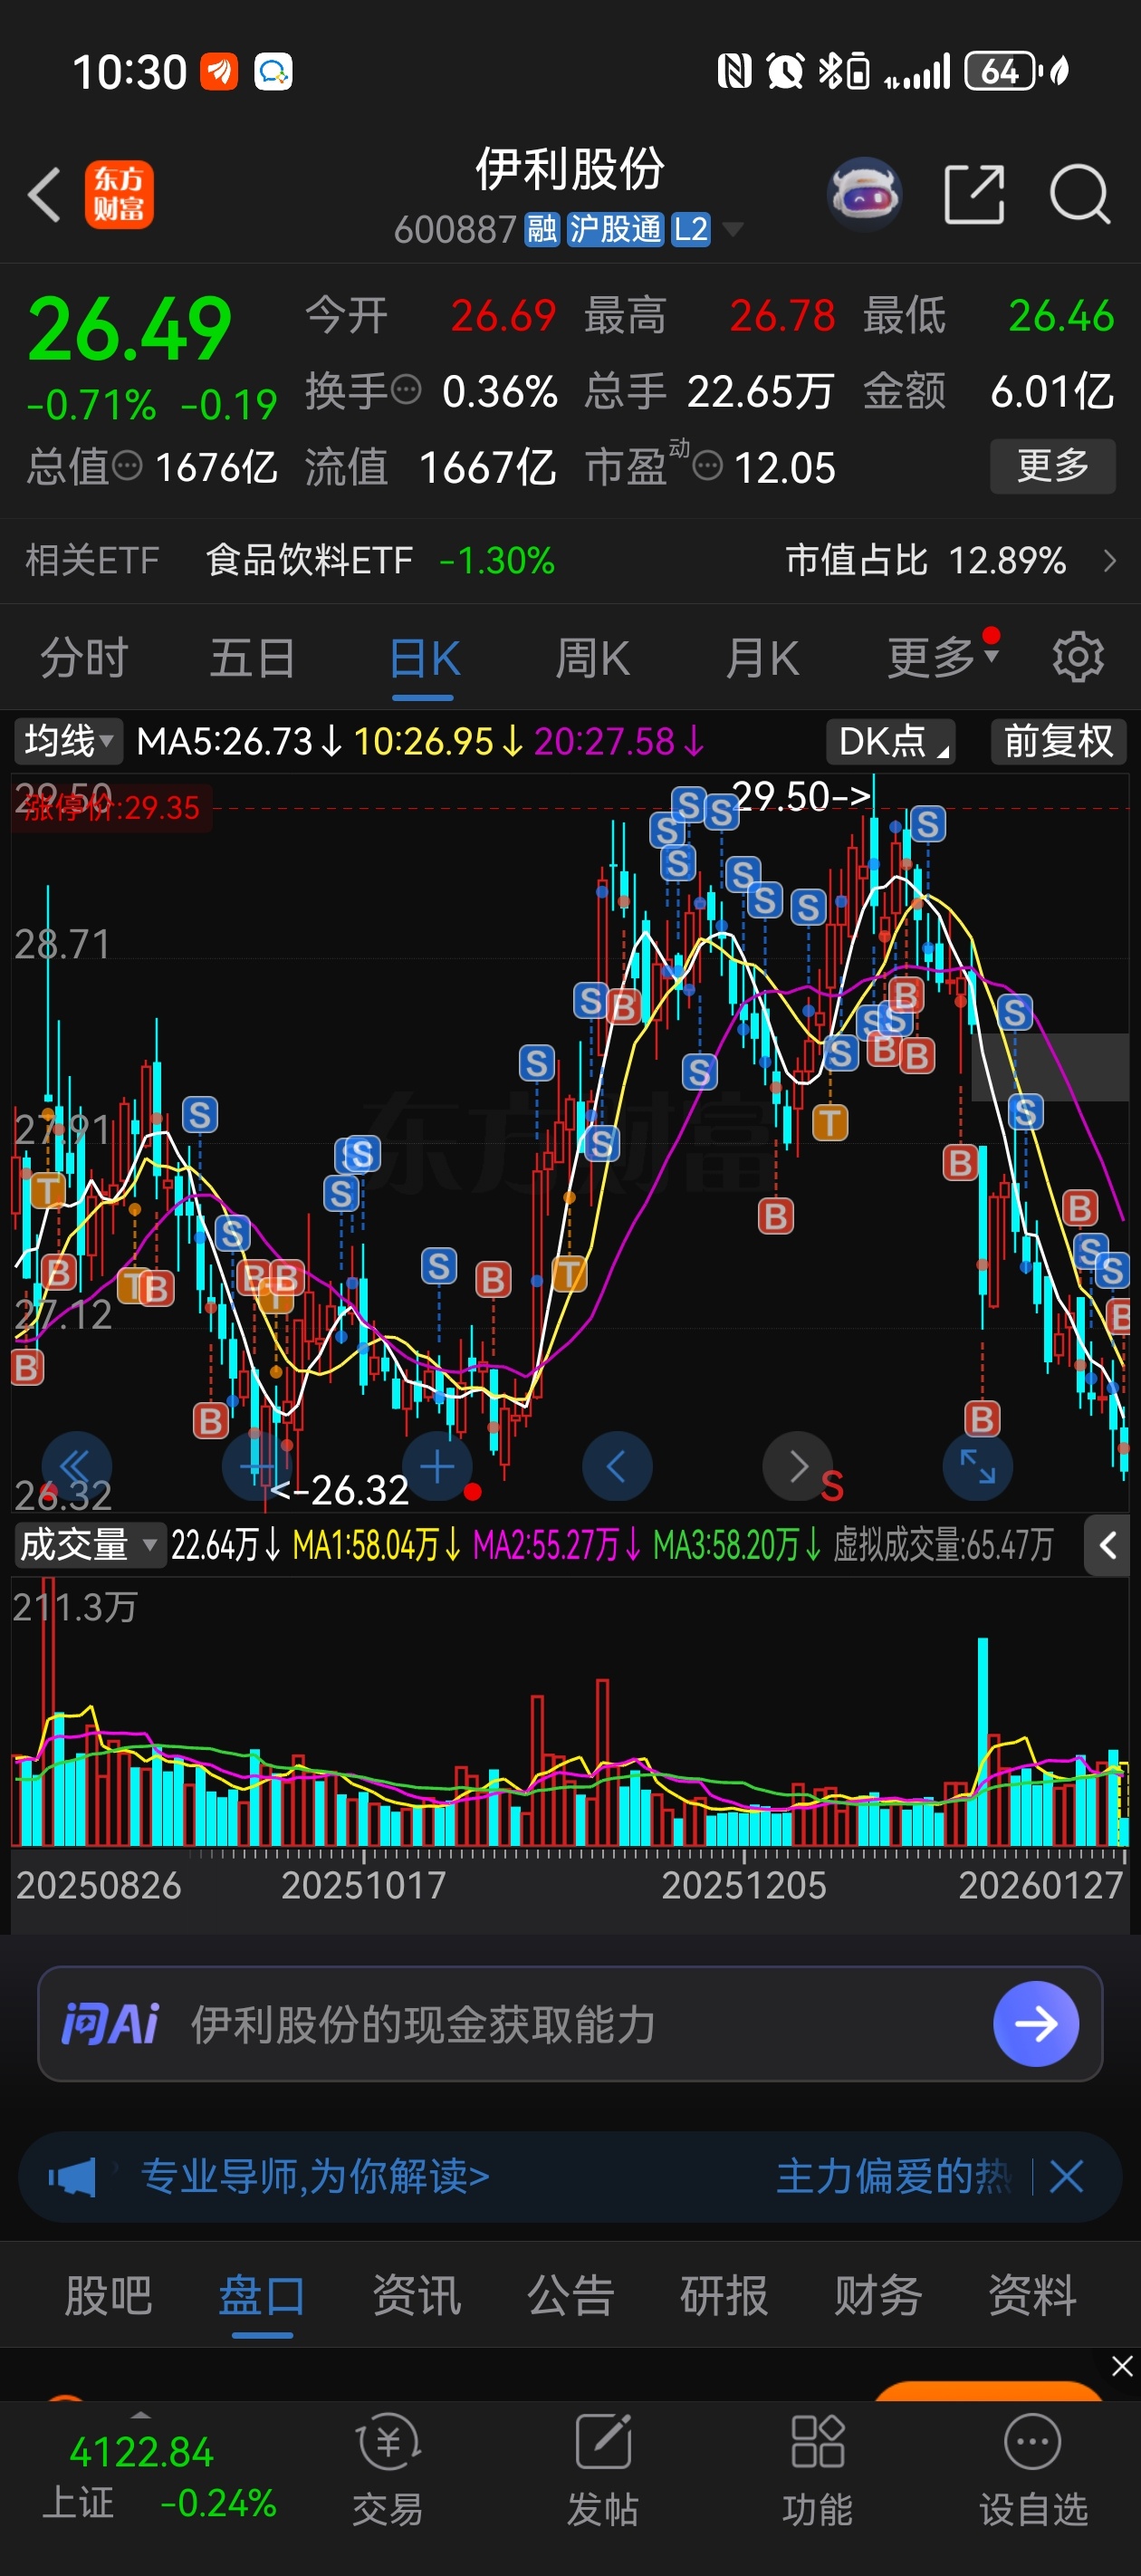1141x2576 pixels.
Task: Switch to 周K chart tab
Action: pos(592,657)
